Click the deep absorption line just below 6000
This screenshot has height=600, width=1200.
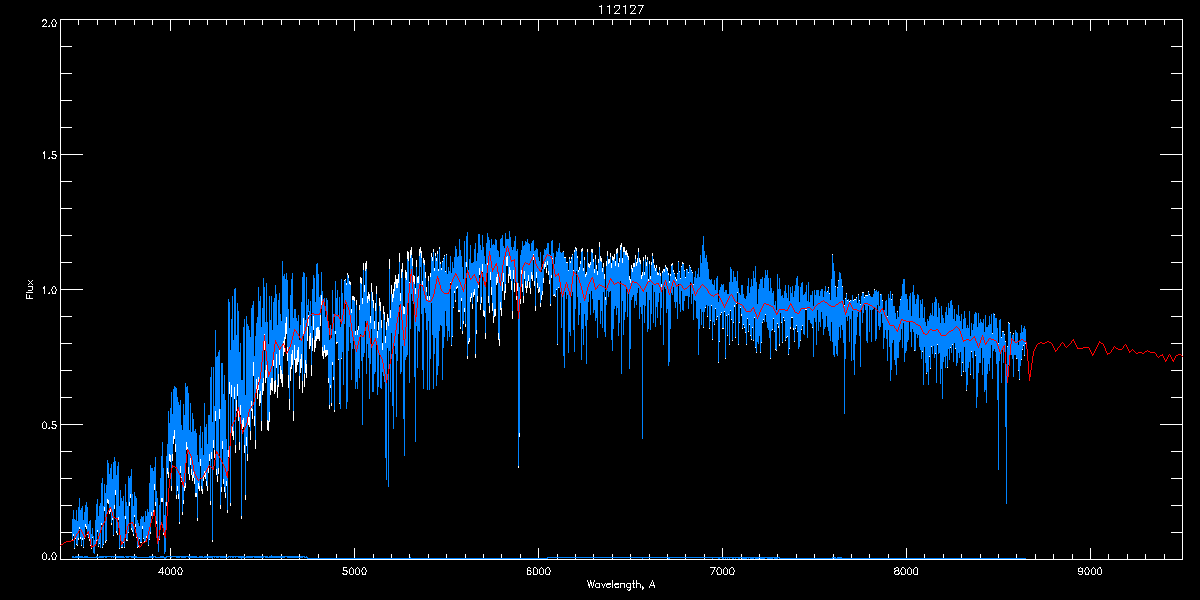coord(518,464)
